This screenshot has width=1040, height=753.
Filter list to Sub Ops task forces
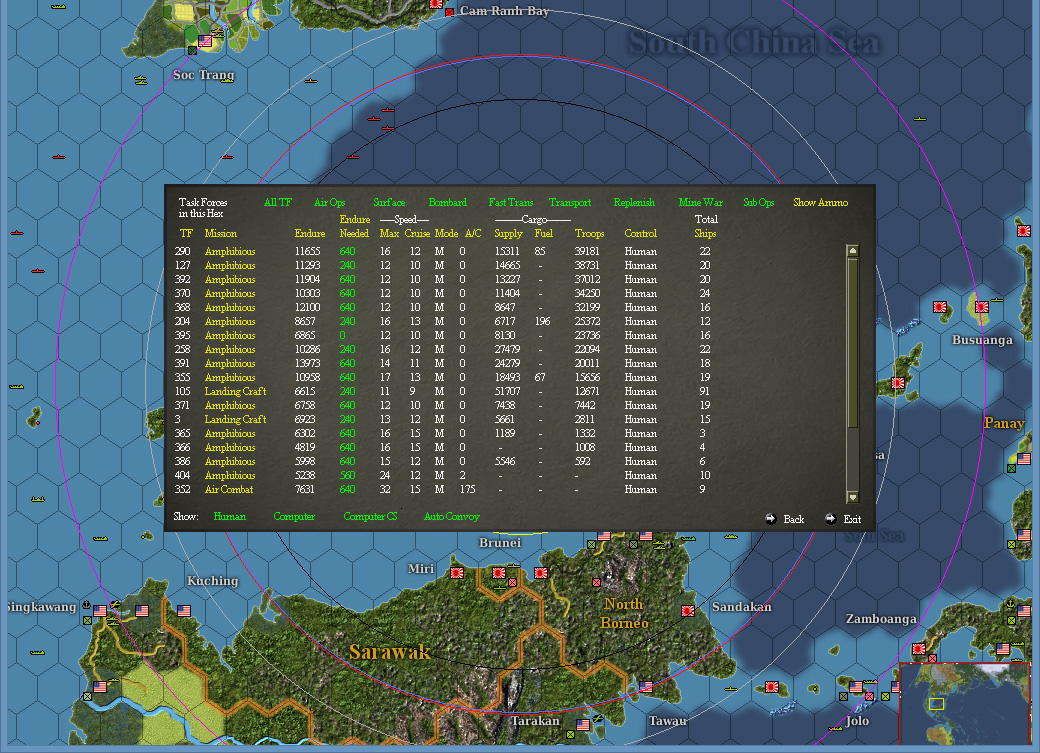pyautogui.click(x=759, y=202)
